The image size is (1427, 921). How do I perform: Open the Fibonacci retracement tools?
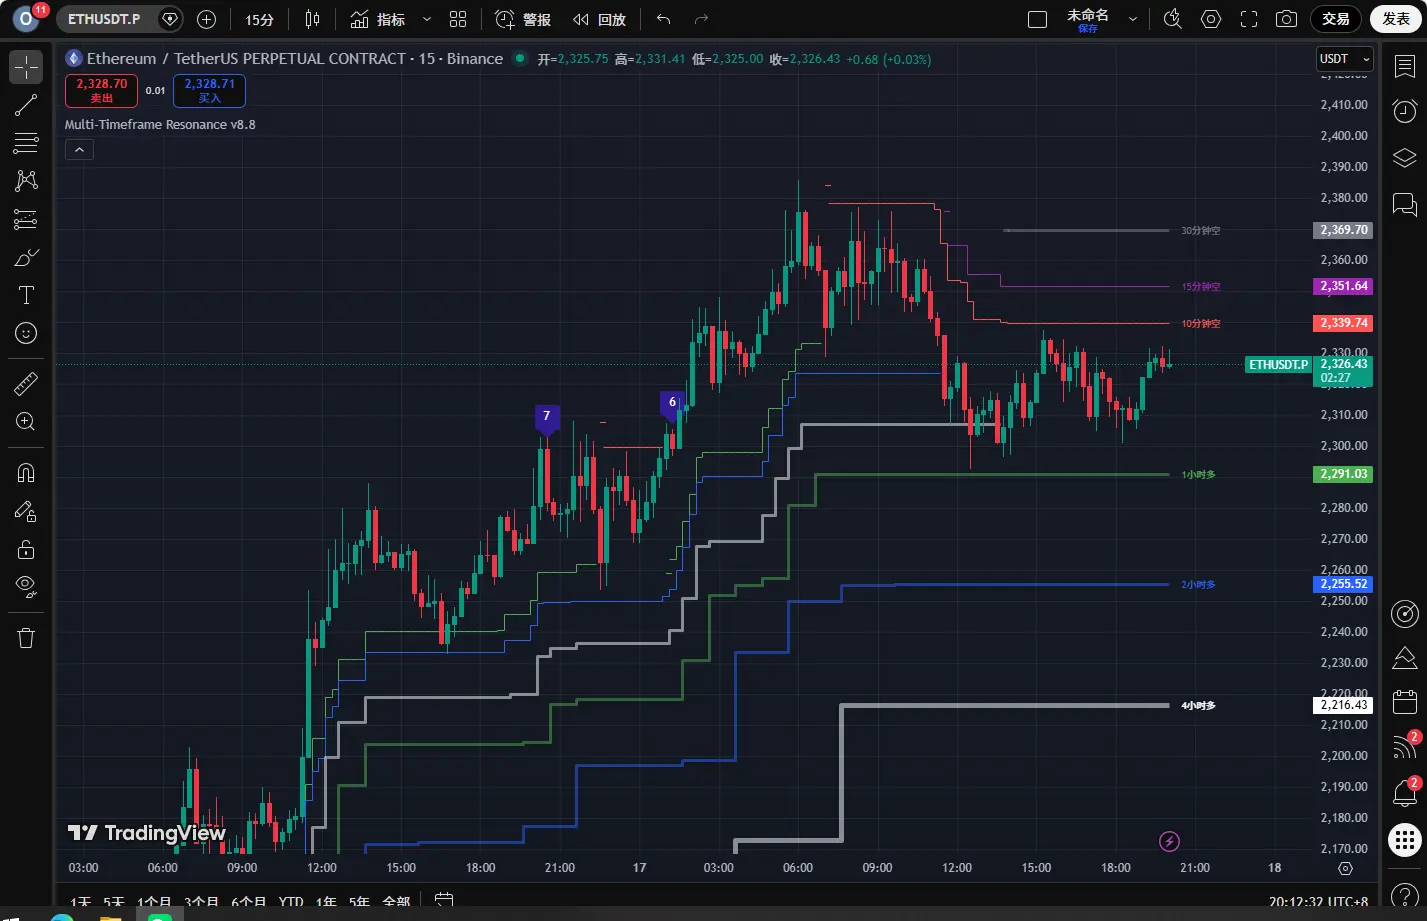pos(26,143)
